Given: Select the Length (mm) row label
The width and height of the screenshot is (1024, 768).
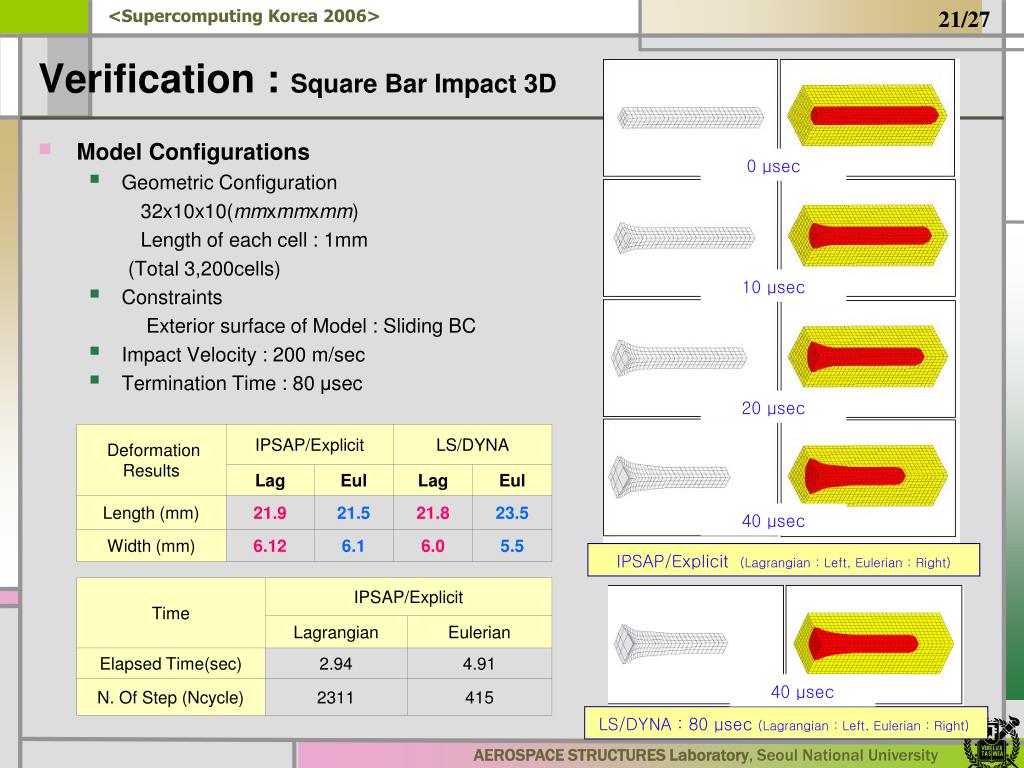Looking at the screenshot, I should [152, 513].
